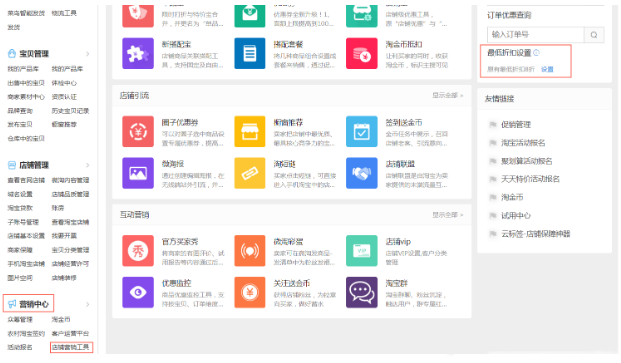The height and width of the screenshot is (363, 621).
Task: Open the purple puzzle 新搭配宝 icon
Action: coord(138,53)
